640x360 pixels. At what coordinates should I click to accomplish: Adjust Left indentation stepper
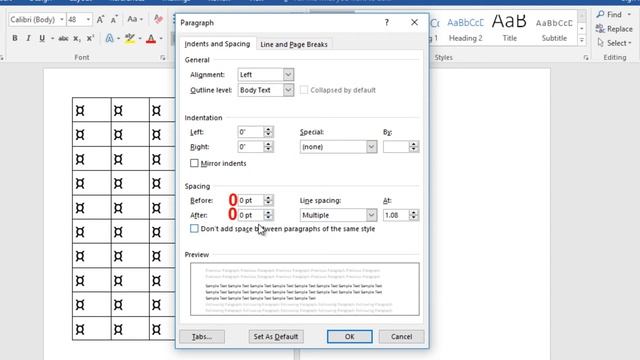point(268,132)
